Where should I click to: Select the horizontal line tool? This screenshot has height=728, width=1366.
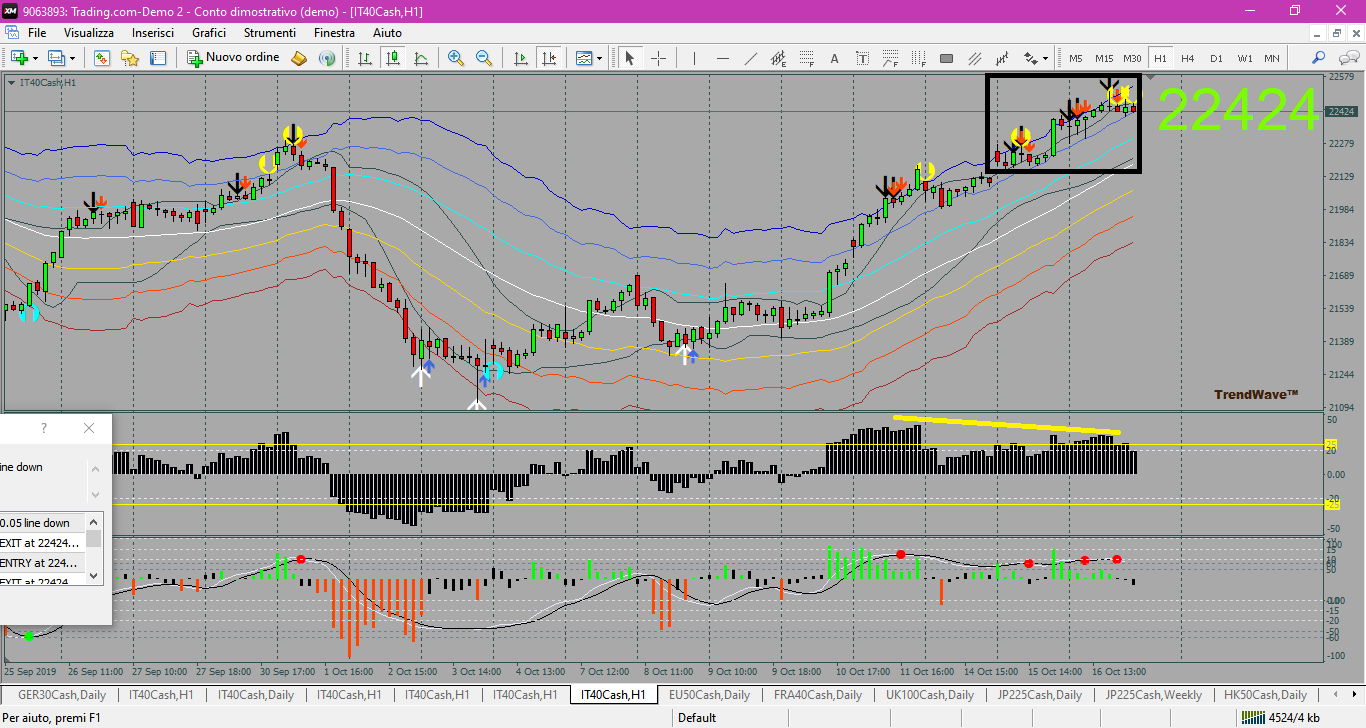coord(723,58)
